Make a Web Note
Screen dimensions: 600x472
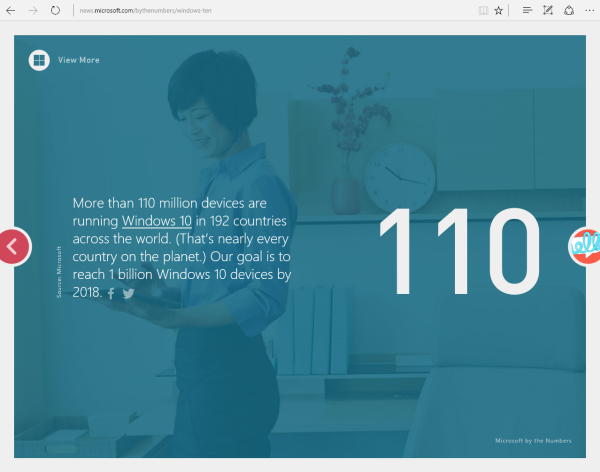(547, 10)
